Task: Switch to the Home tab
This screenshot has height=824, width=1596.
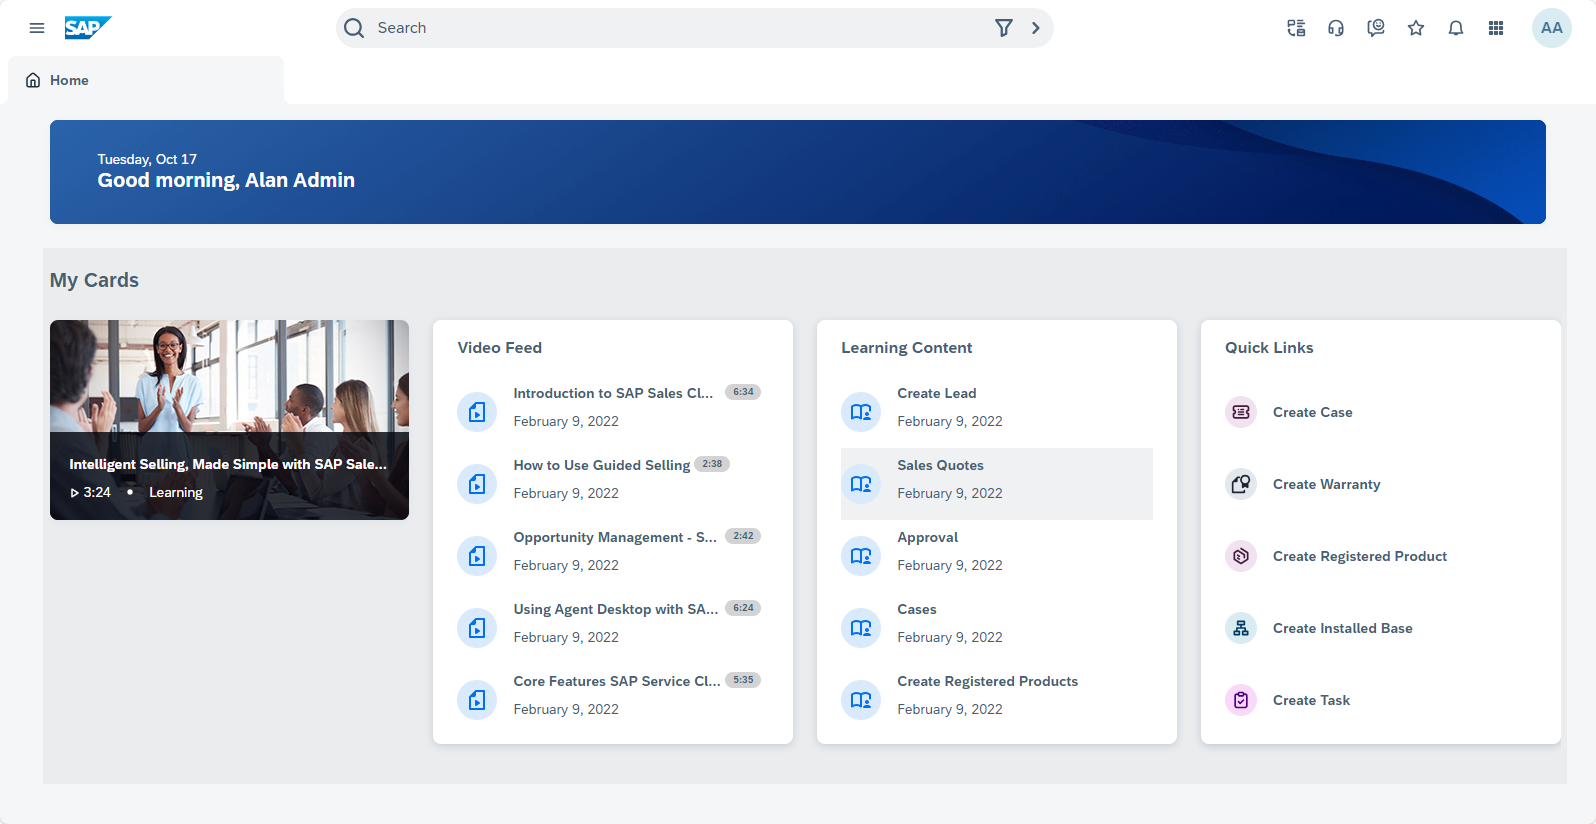Action: (x=69, y=80)
